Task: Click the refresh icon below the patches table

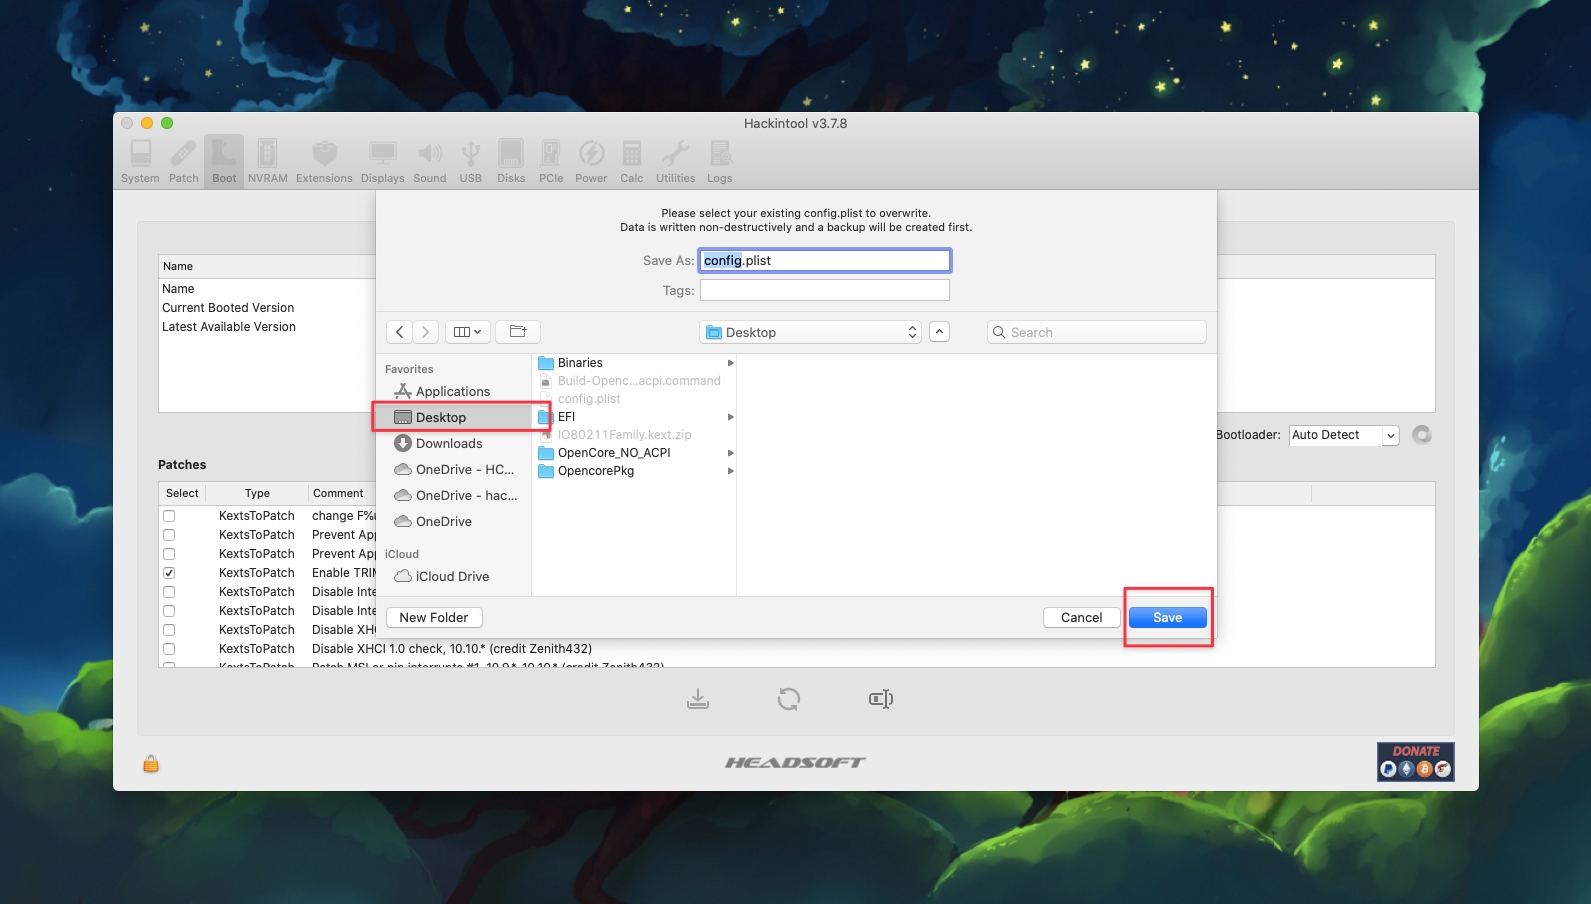Action: click(789, 699)
